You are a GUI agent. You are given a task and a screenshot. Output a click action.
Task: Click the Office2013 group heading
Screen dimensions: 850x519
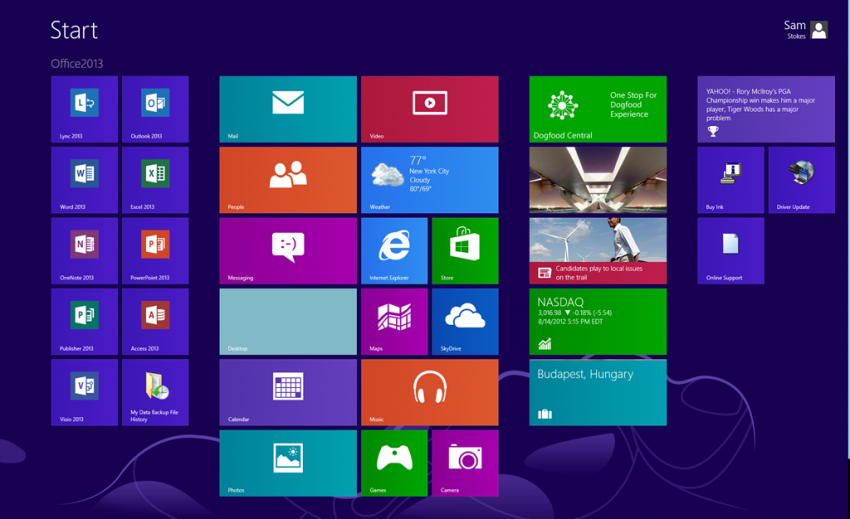77,63
